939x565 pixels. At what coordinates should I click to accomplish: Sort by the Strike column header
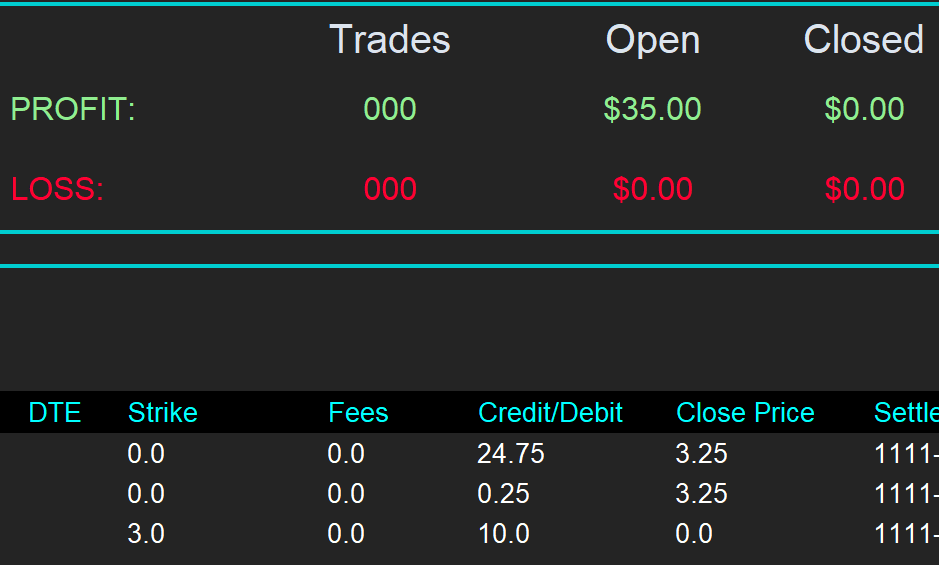click(163, 413)
